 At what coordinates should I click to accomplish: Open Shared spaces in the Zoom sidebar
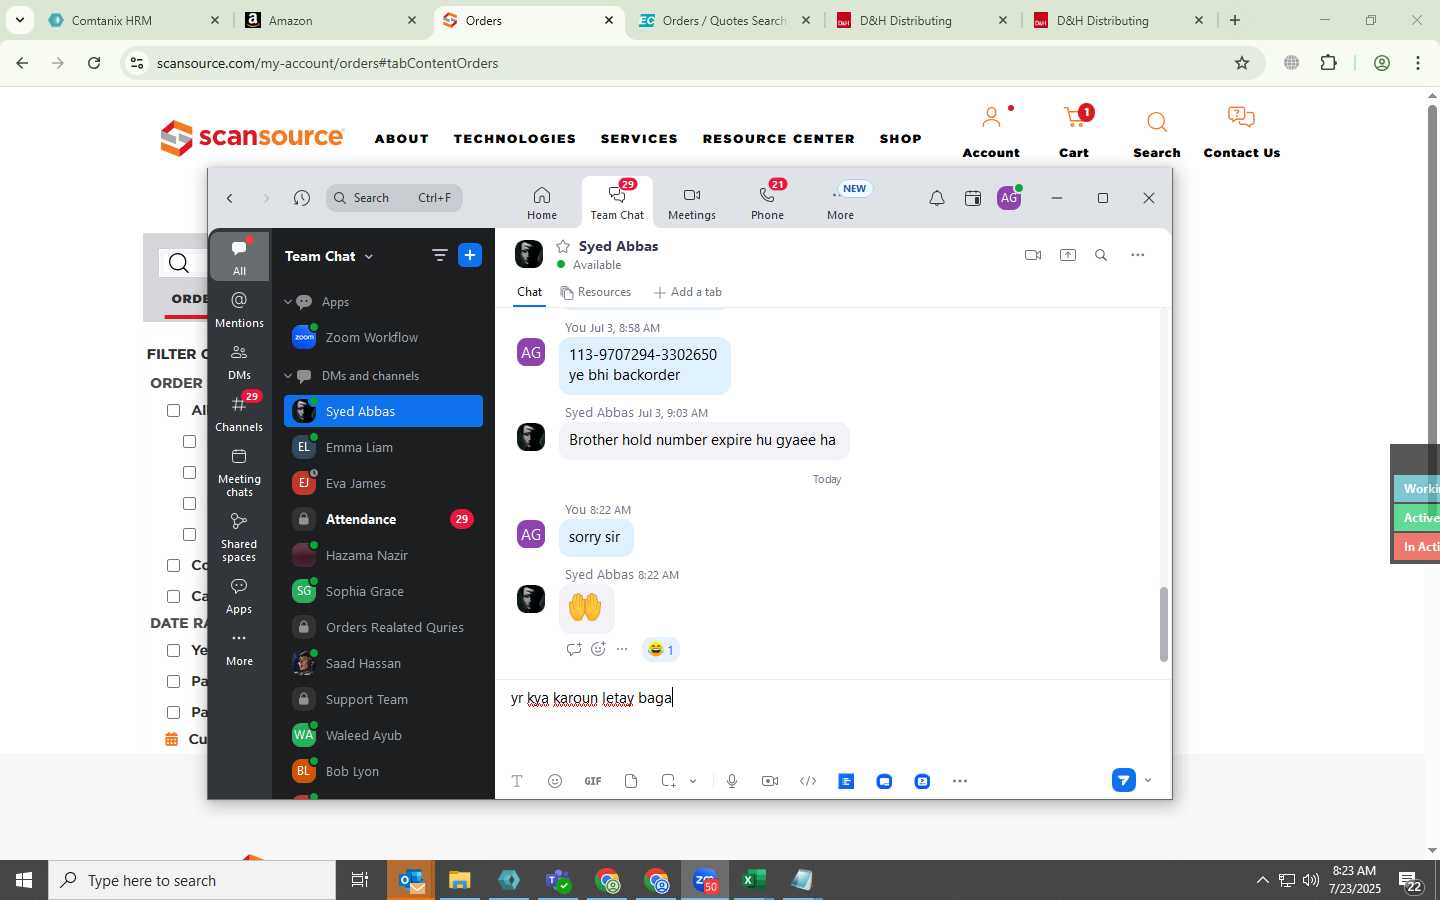point(239,537)
